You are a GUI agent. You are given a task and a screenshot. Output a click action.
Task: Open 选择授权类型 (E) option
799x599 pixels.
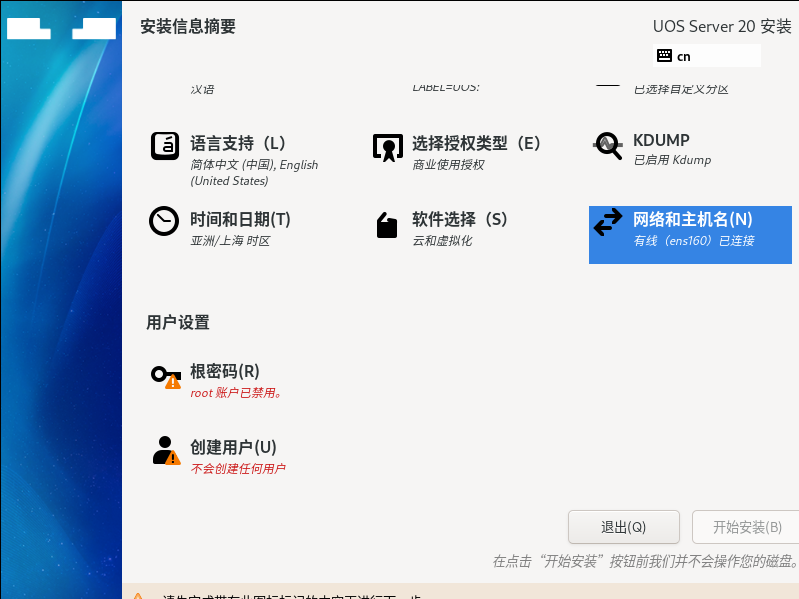[x=476, y=143]
